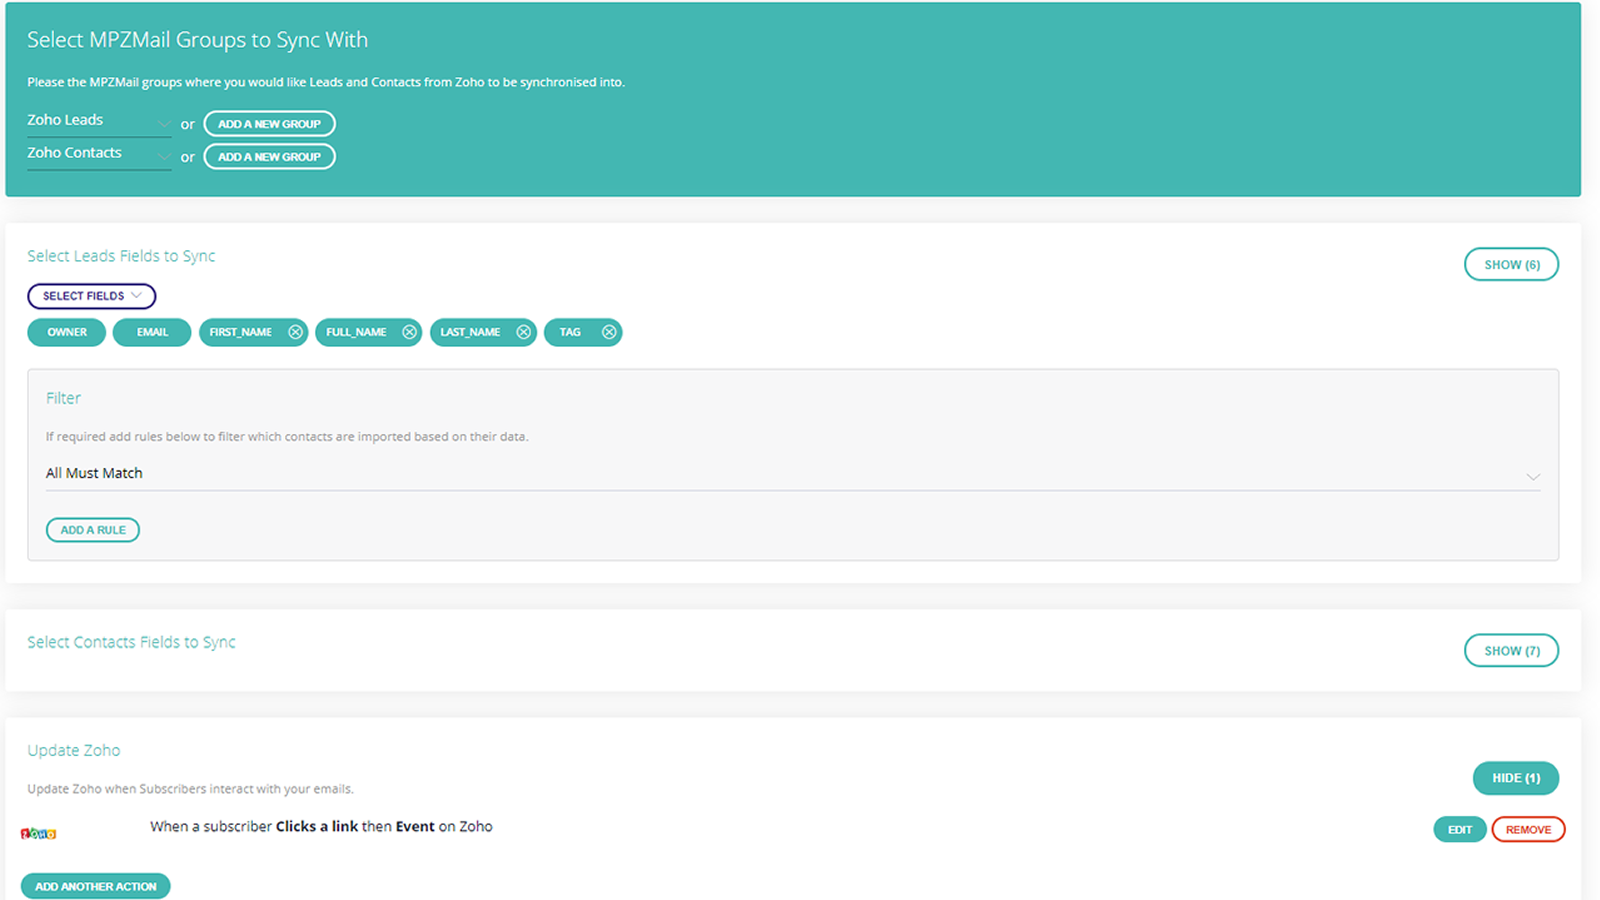This screenshot has width=1600, height=900.
Task: Hide the Update Zoho actions
Action: click(1515, 778)
